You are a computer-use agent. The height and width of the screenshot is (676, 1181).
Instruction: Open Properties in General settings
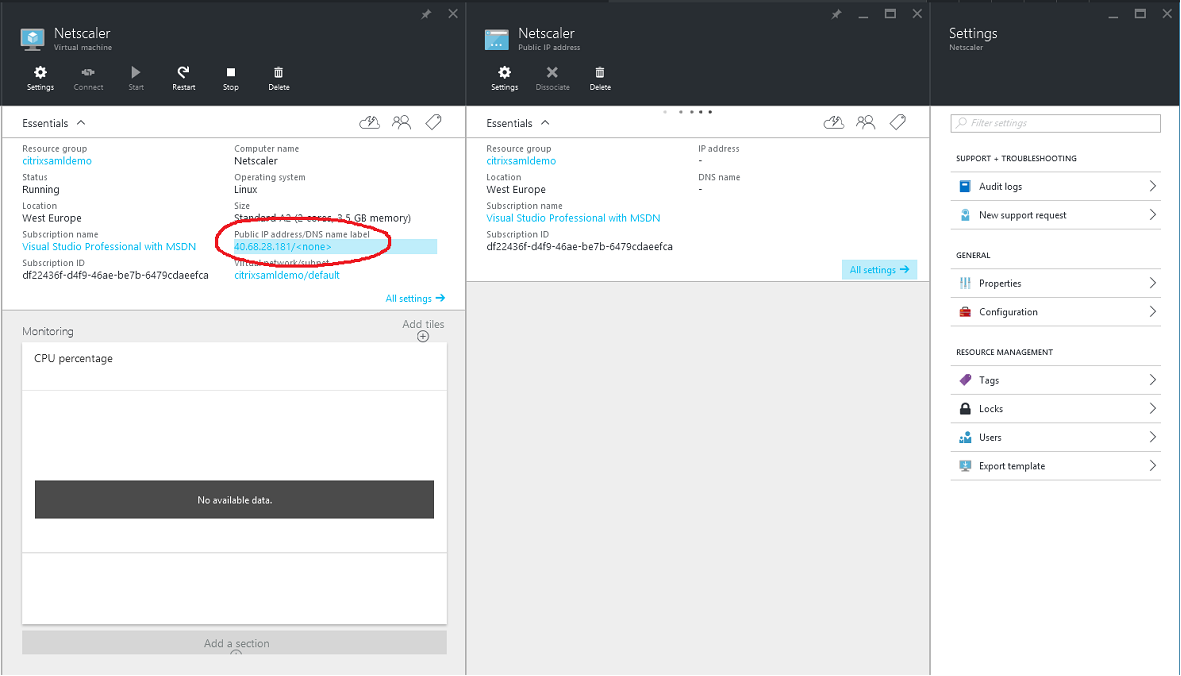[1055, 284]
